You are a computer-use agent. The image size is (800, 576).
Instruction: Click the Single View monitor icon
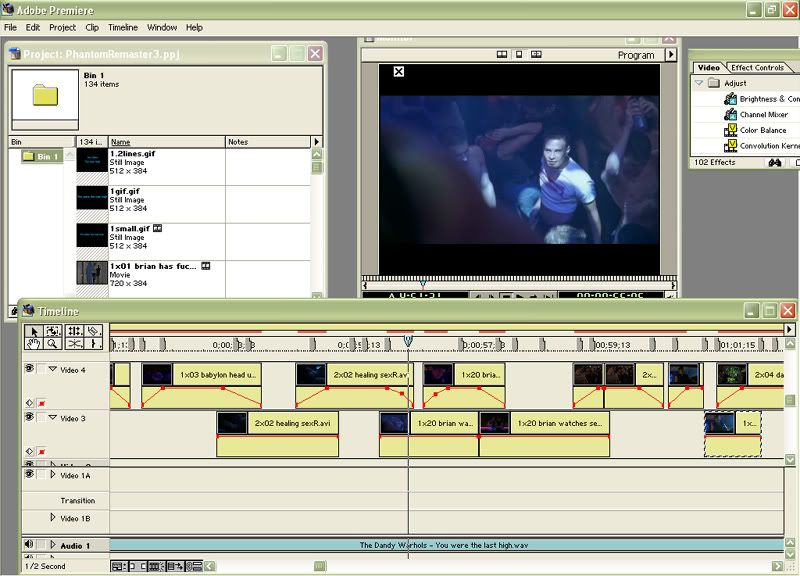pyautogui.click(x=519, y=54)
